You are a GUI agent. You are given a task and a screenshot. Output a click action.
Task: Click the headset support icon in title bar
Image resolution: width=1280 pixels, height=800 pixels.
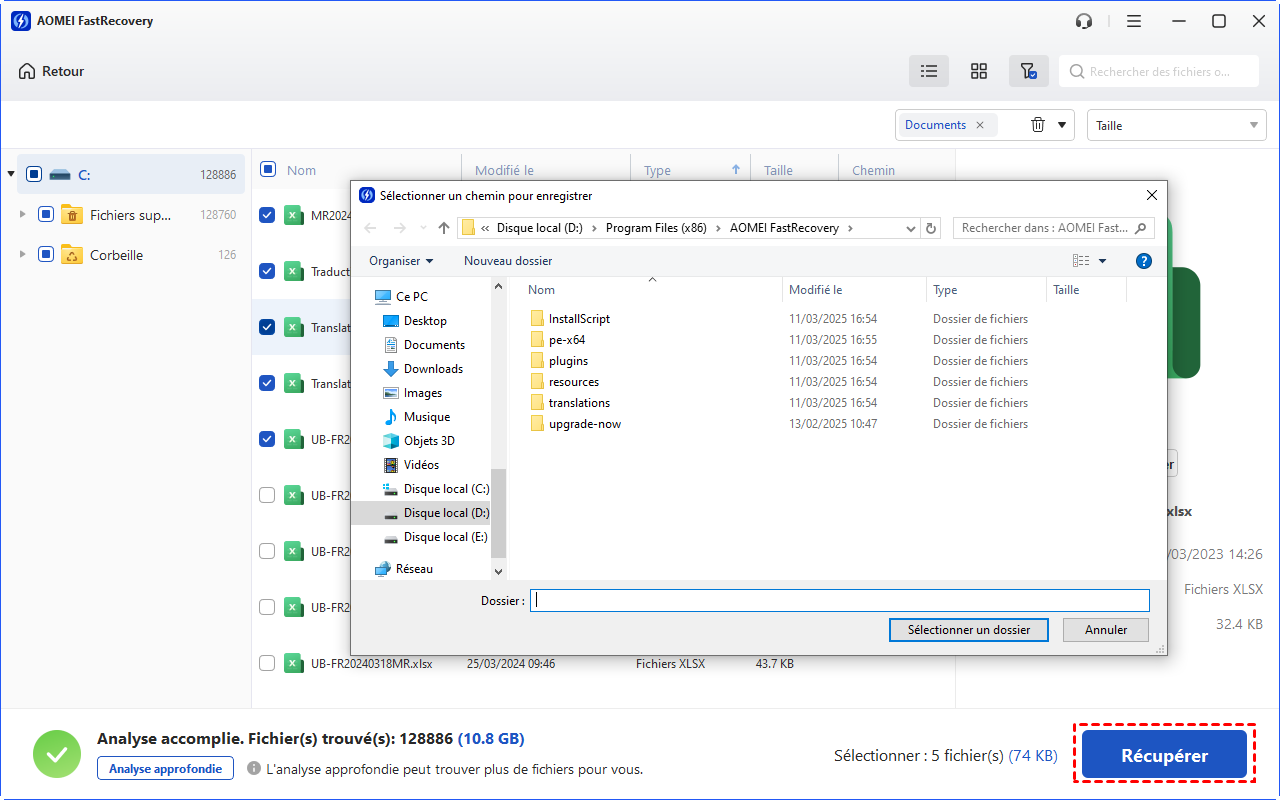tap(1084, 21)
